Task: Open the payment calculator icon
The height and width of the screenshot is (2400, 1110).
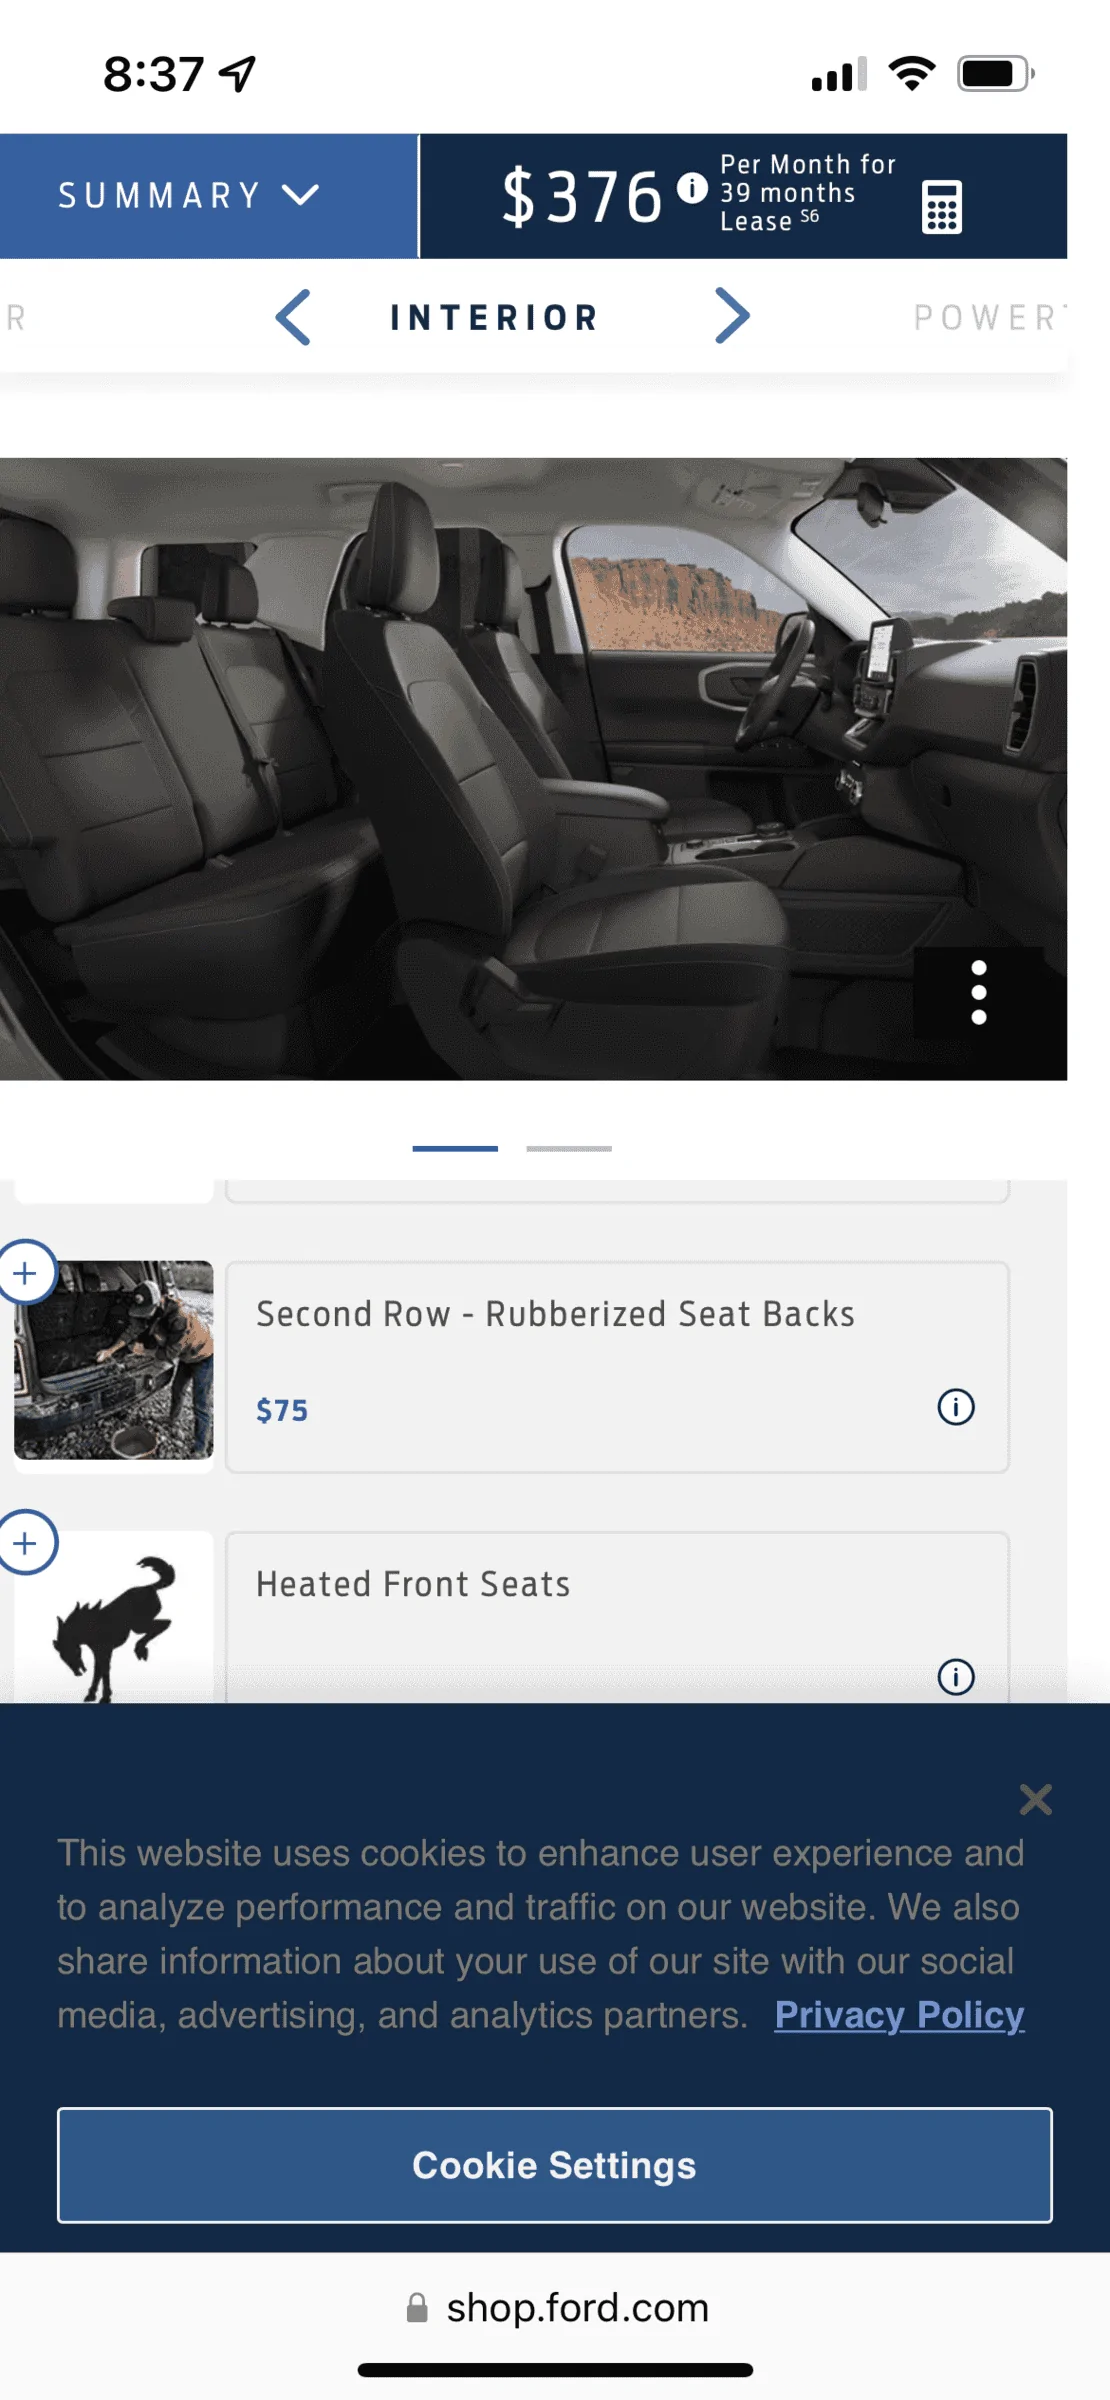Action: [x=941, y=207]
